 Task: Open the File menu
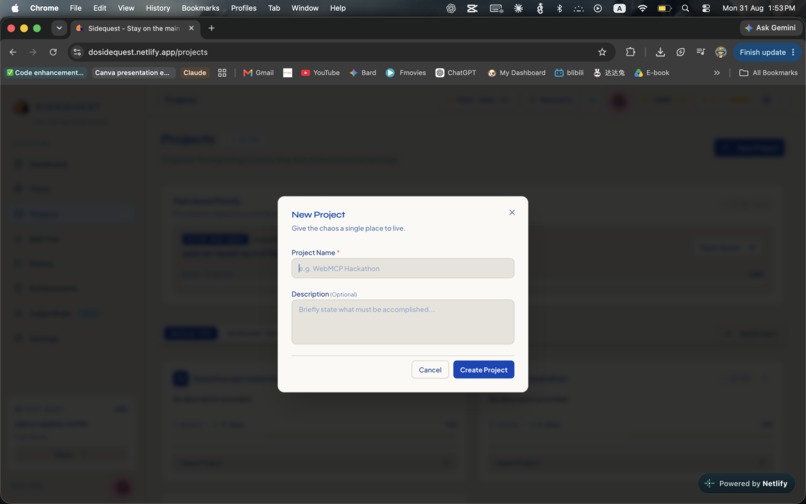[76, 8]
